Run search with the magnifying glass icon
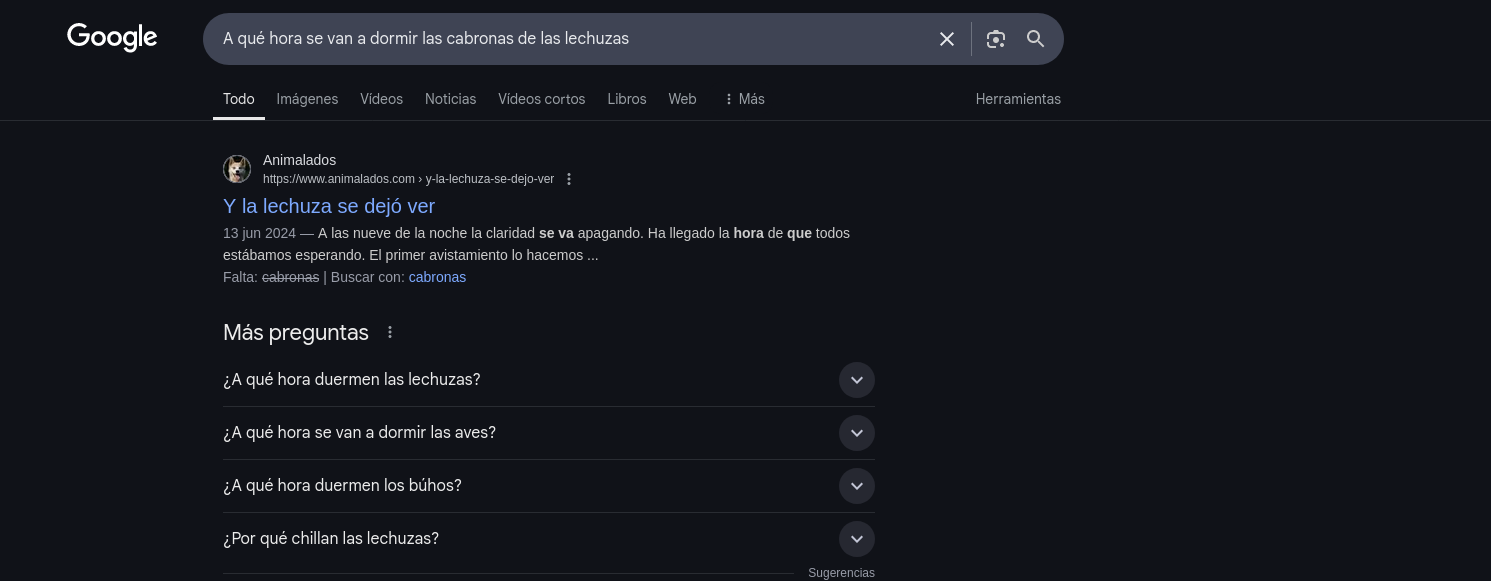Viewport: 1491px width, 581px height. tap(1036, 39)
